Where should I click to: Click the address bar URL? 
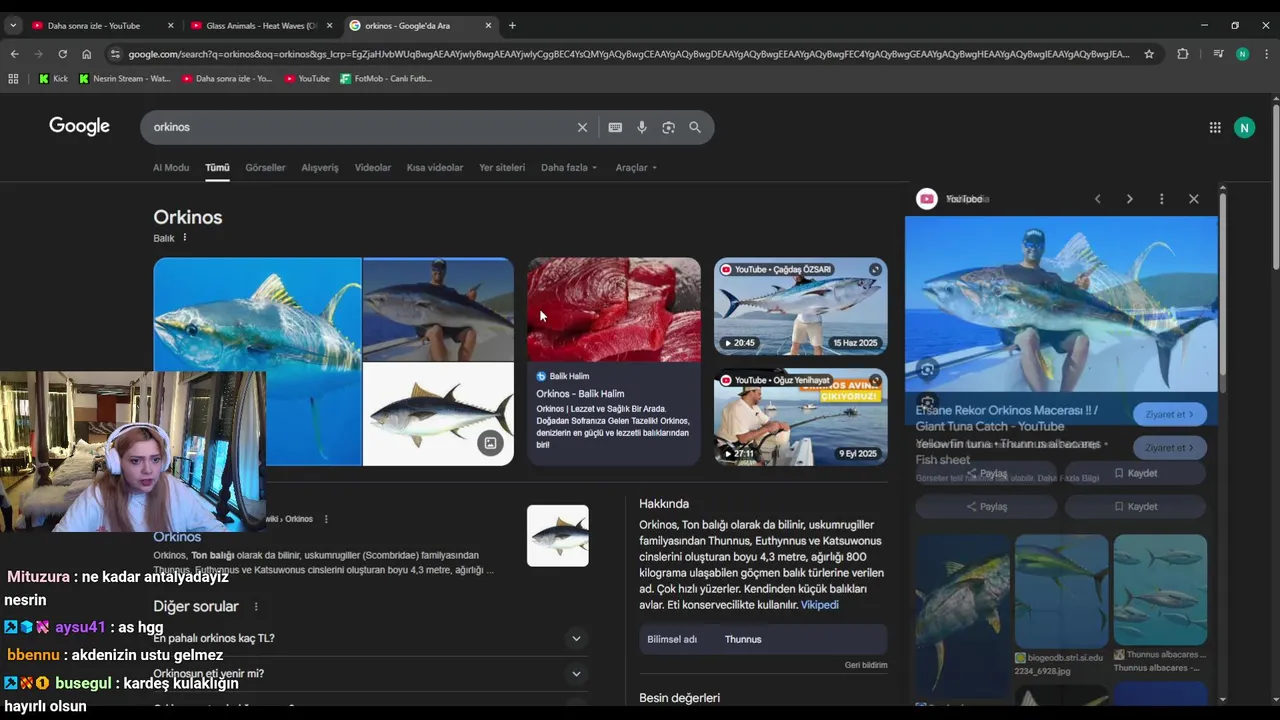tap(628, 54)
